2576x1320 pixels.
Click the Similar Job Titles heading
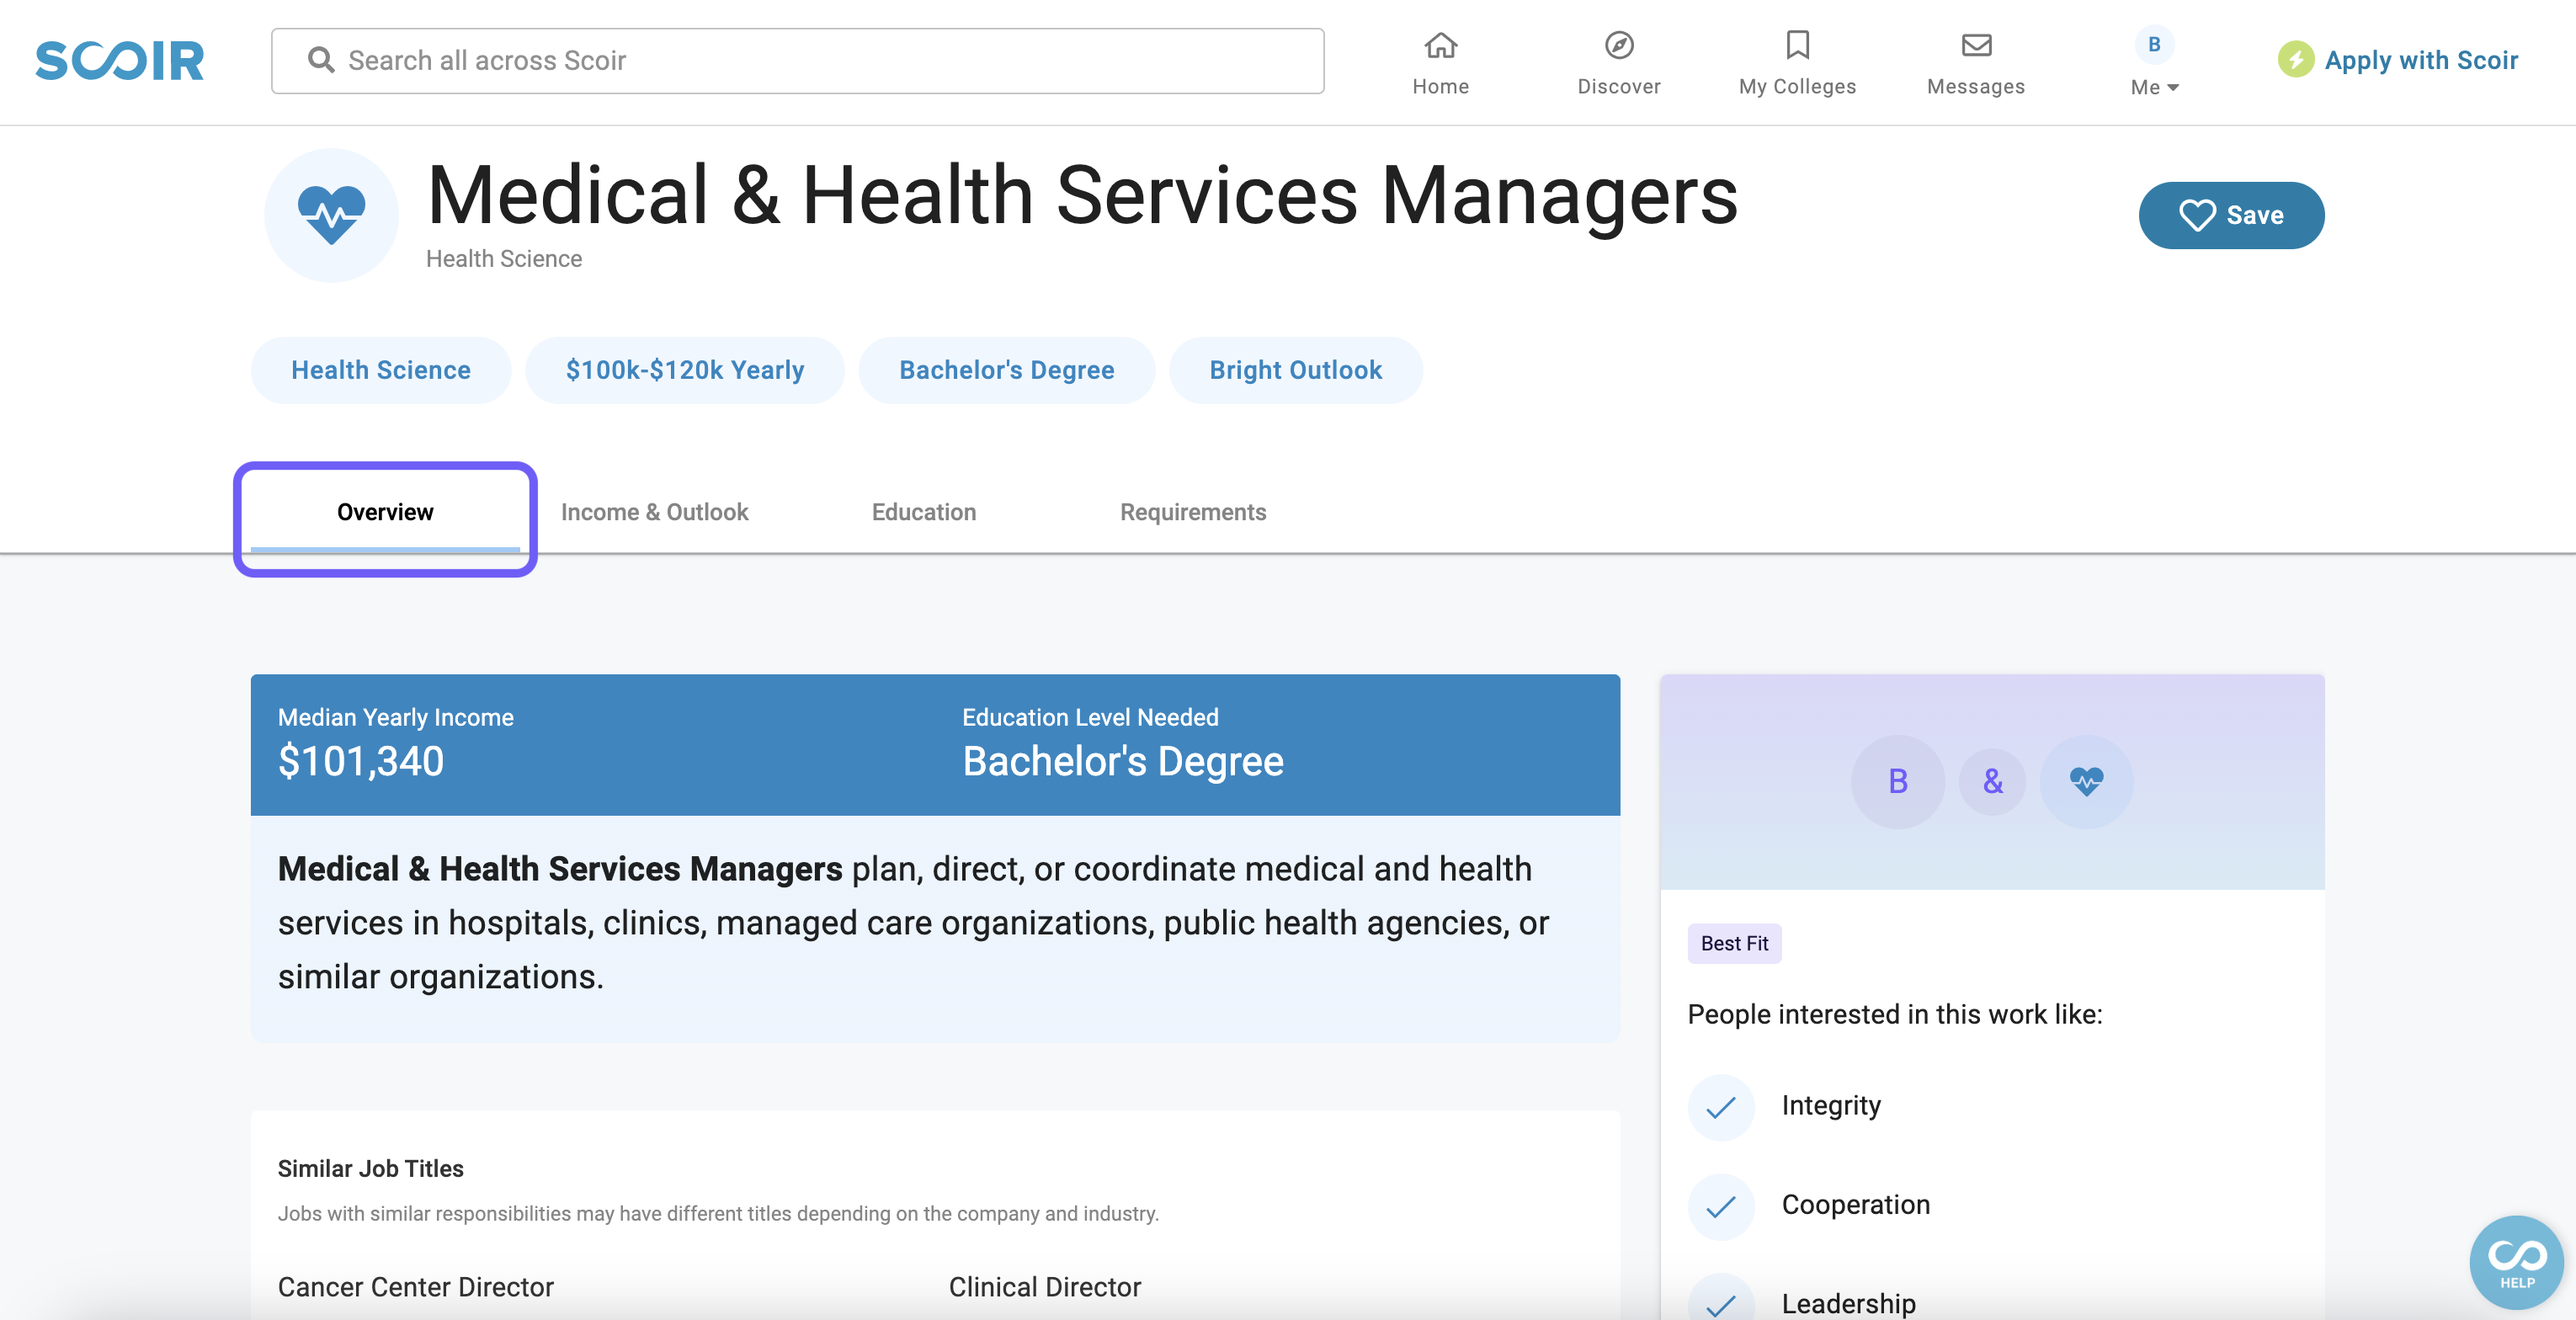point(370,1168)
